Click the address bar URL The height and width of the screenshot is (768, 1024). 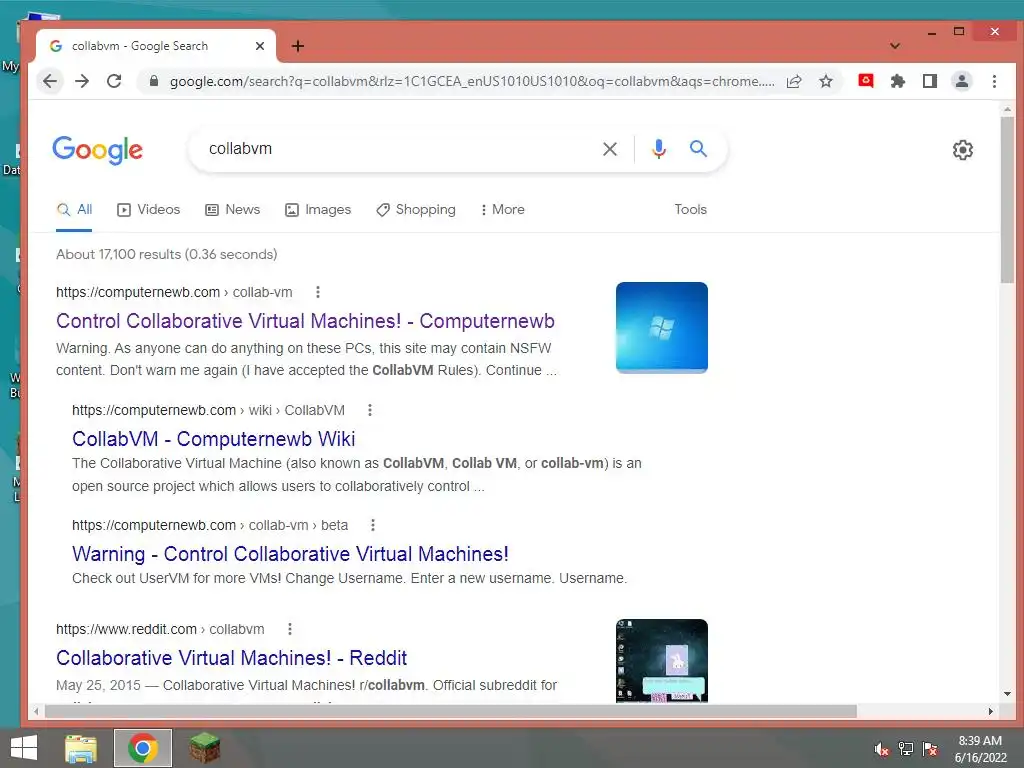click(472, 81)
